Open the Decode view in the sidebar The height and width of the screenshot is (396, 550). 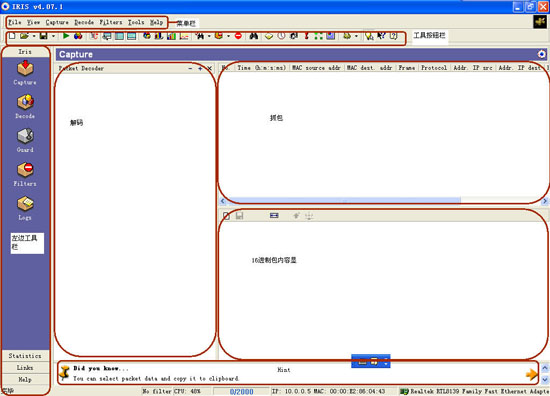(x=25, y=106)
